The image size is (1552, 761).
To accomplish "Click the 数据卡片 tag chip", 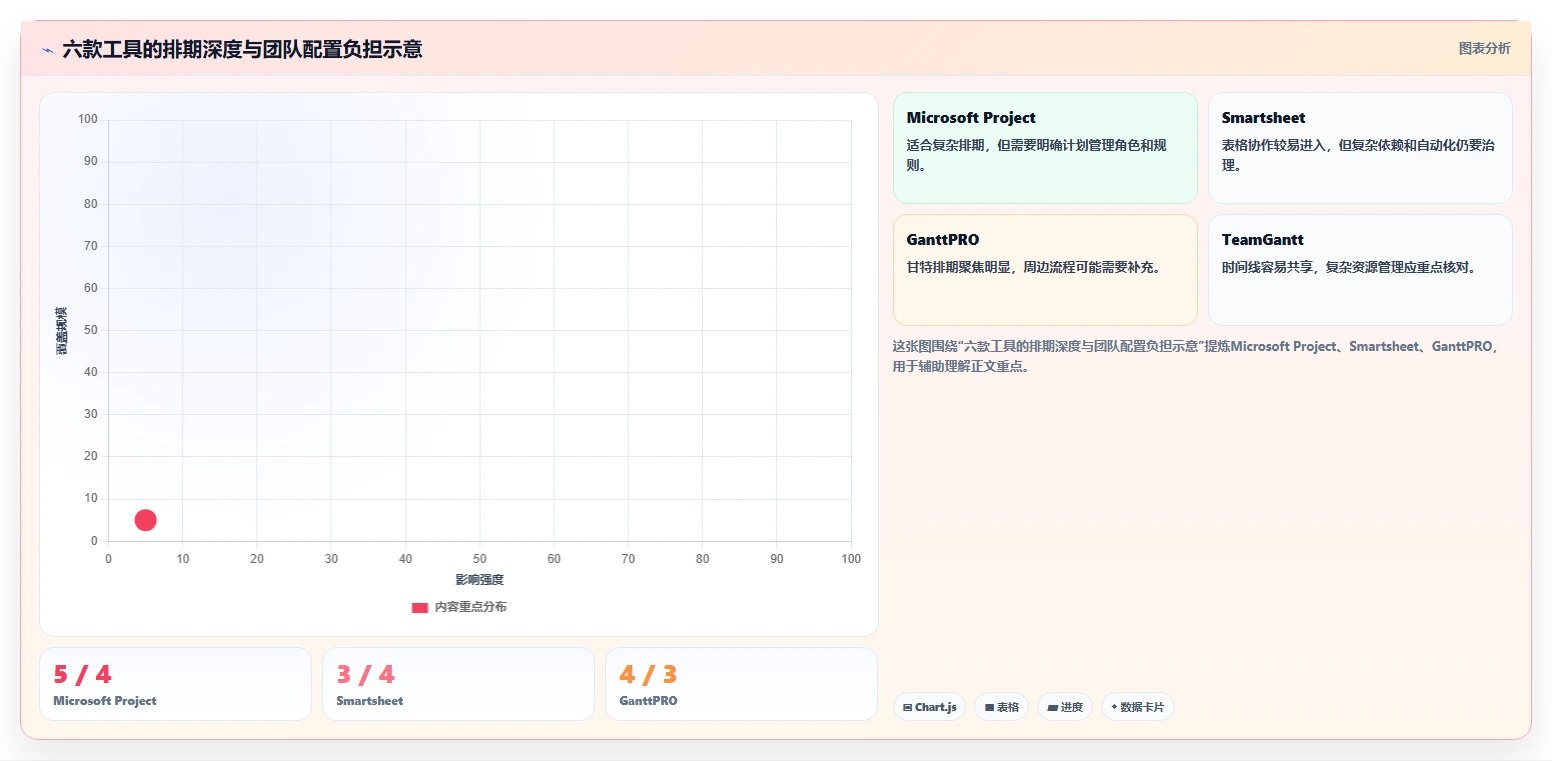I will pyautogui.click(x=1137, y=707).
